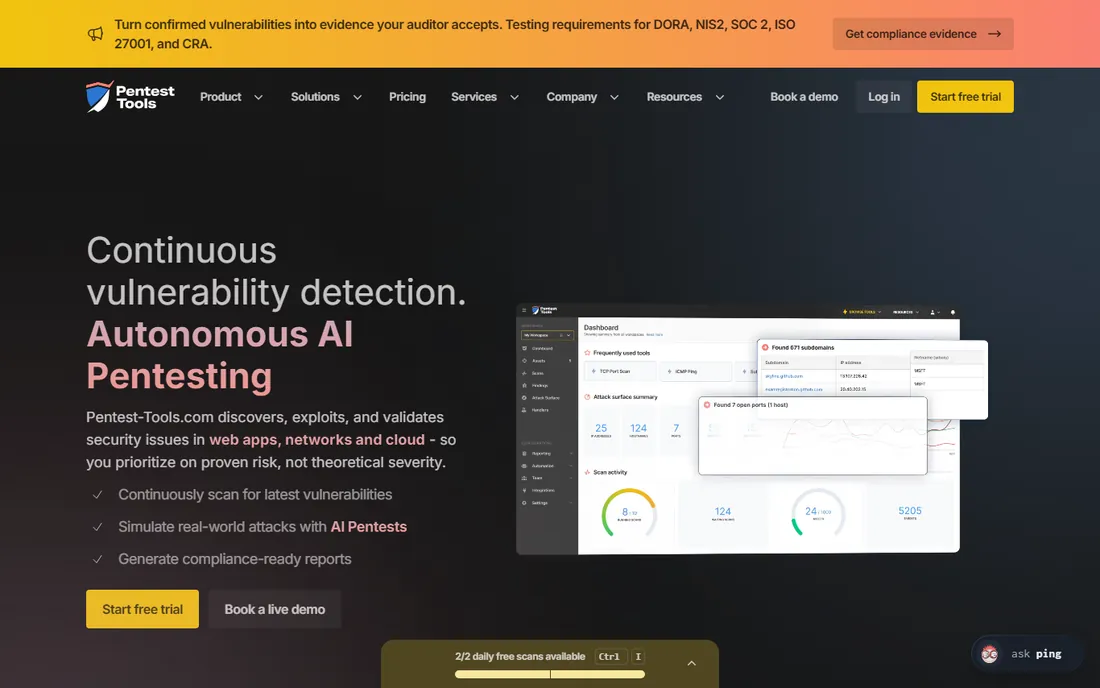Click Book a demo in navbar
This screenshot has width=1100, height=688.
tap(804, 97)
